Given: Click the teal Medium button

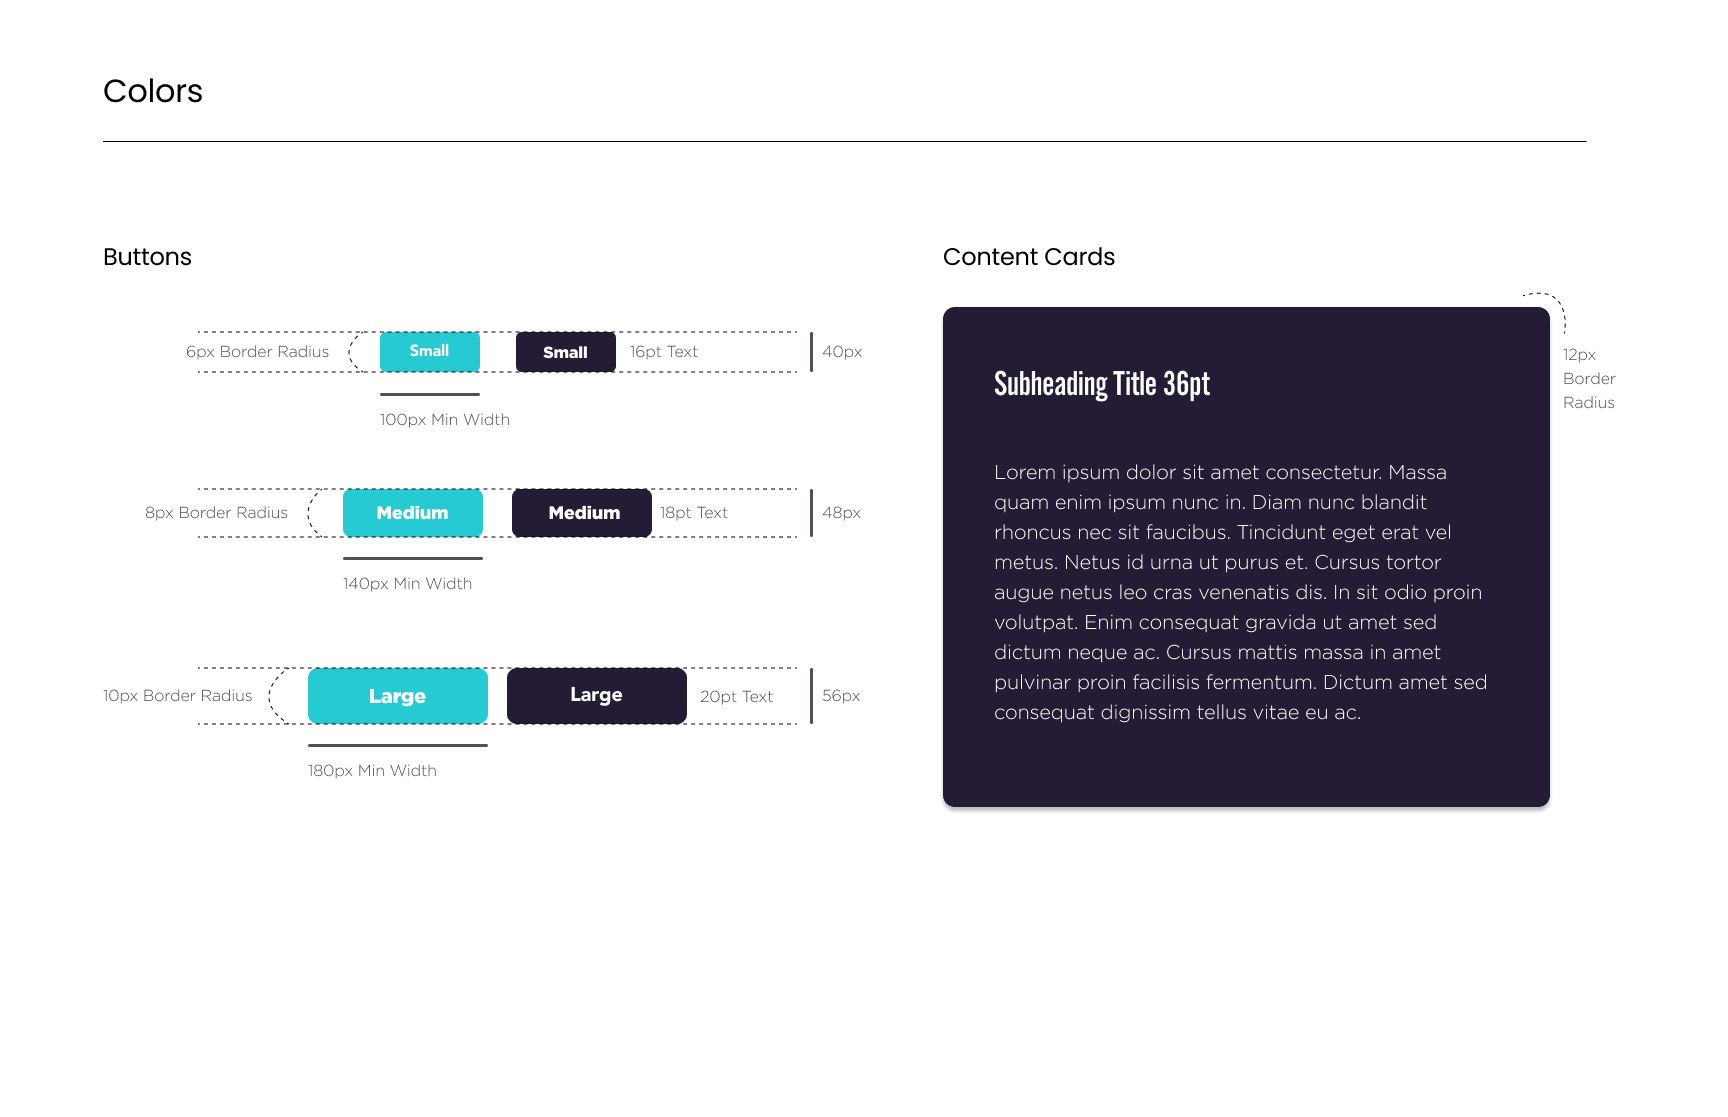Looking at the screenshot, I should point(413,513).
